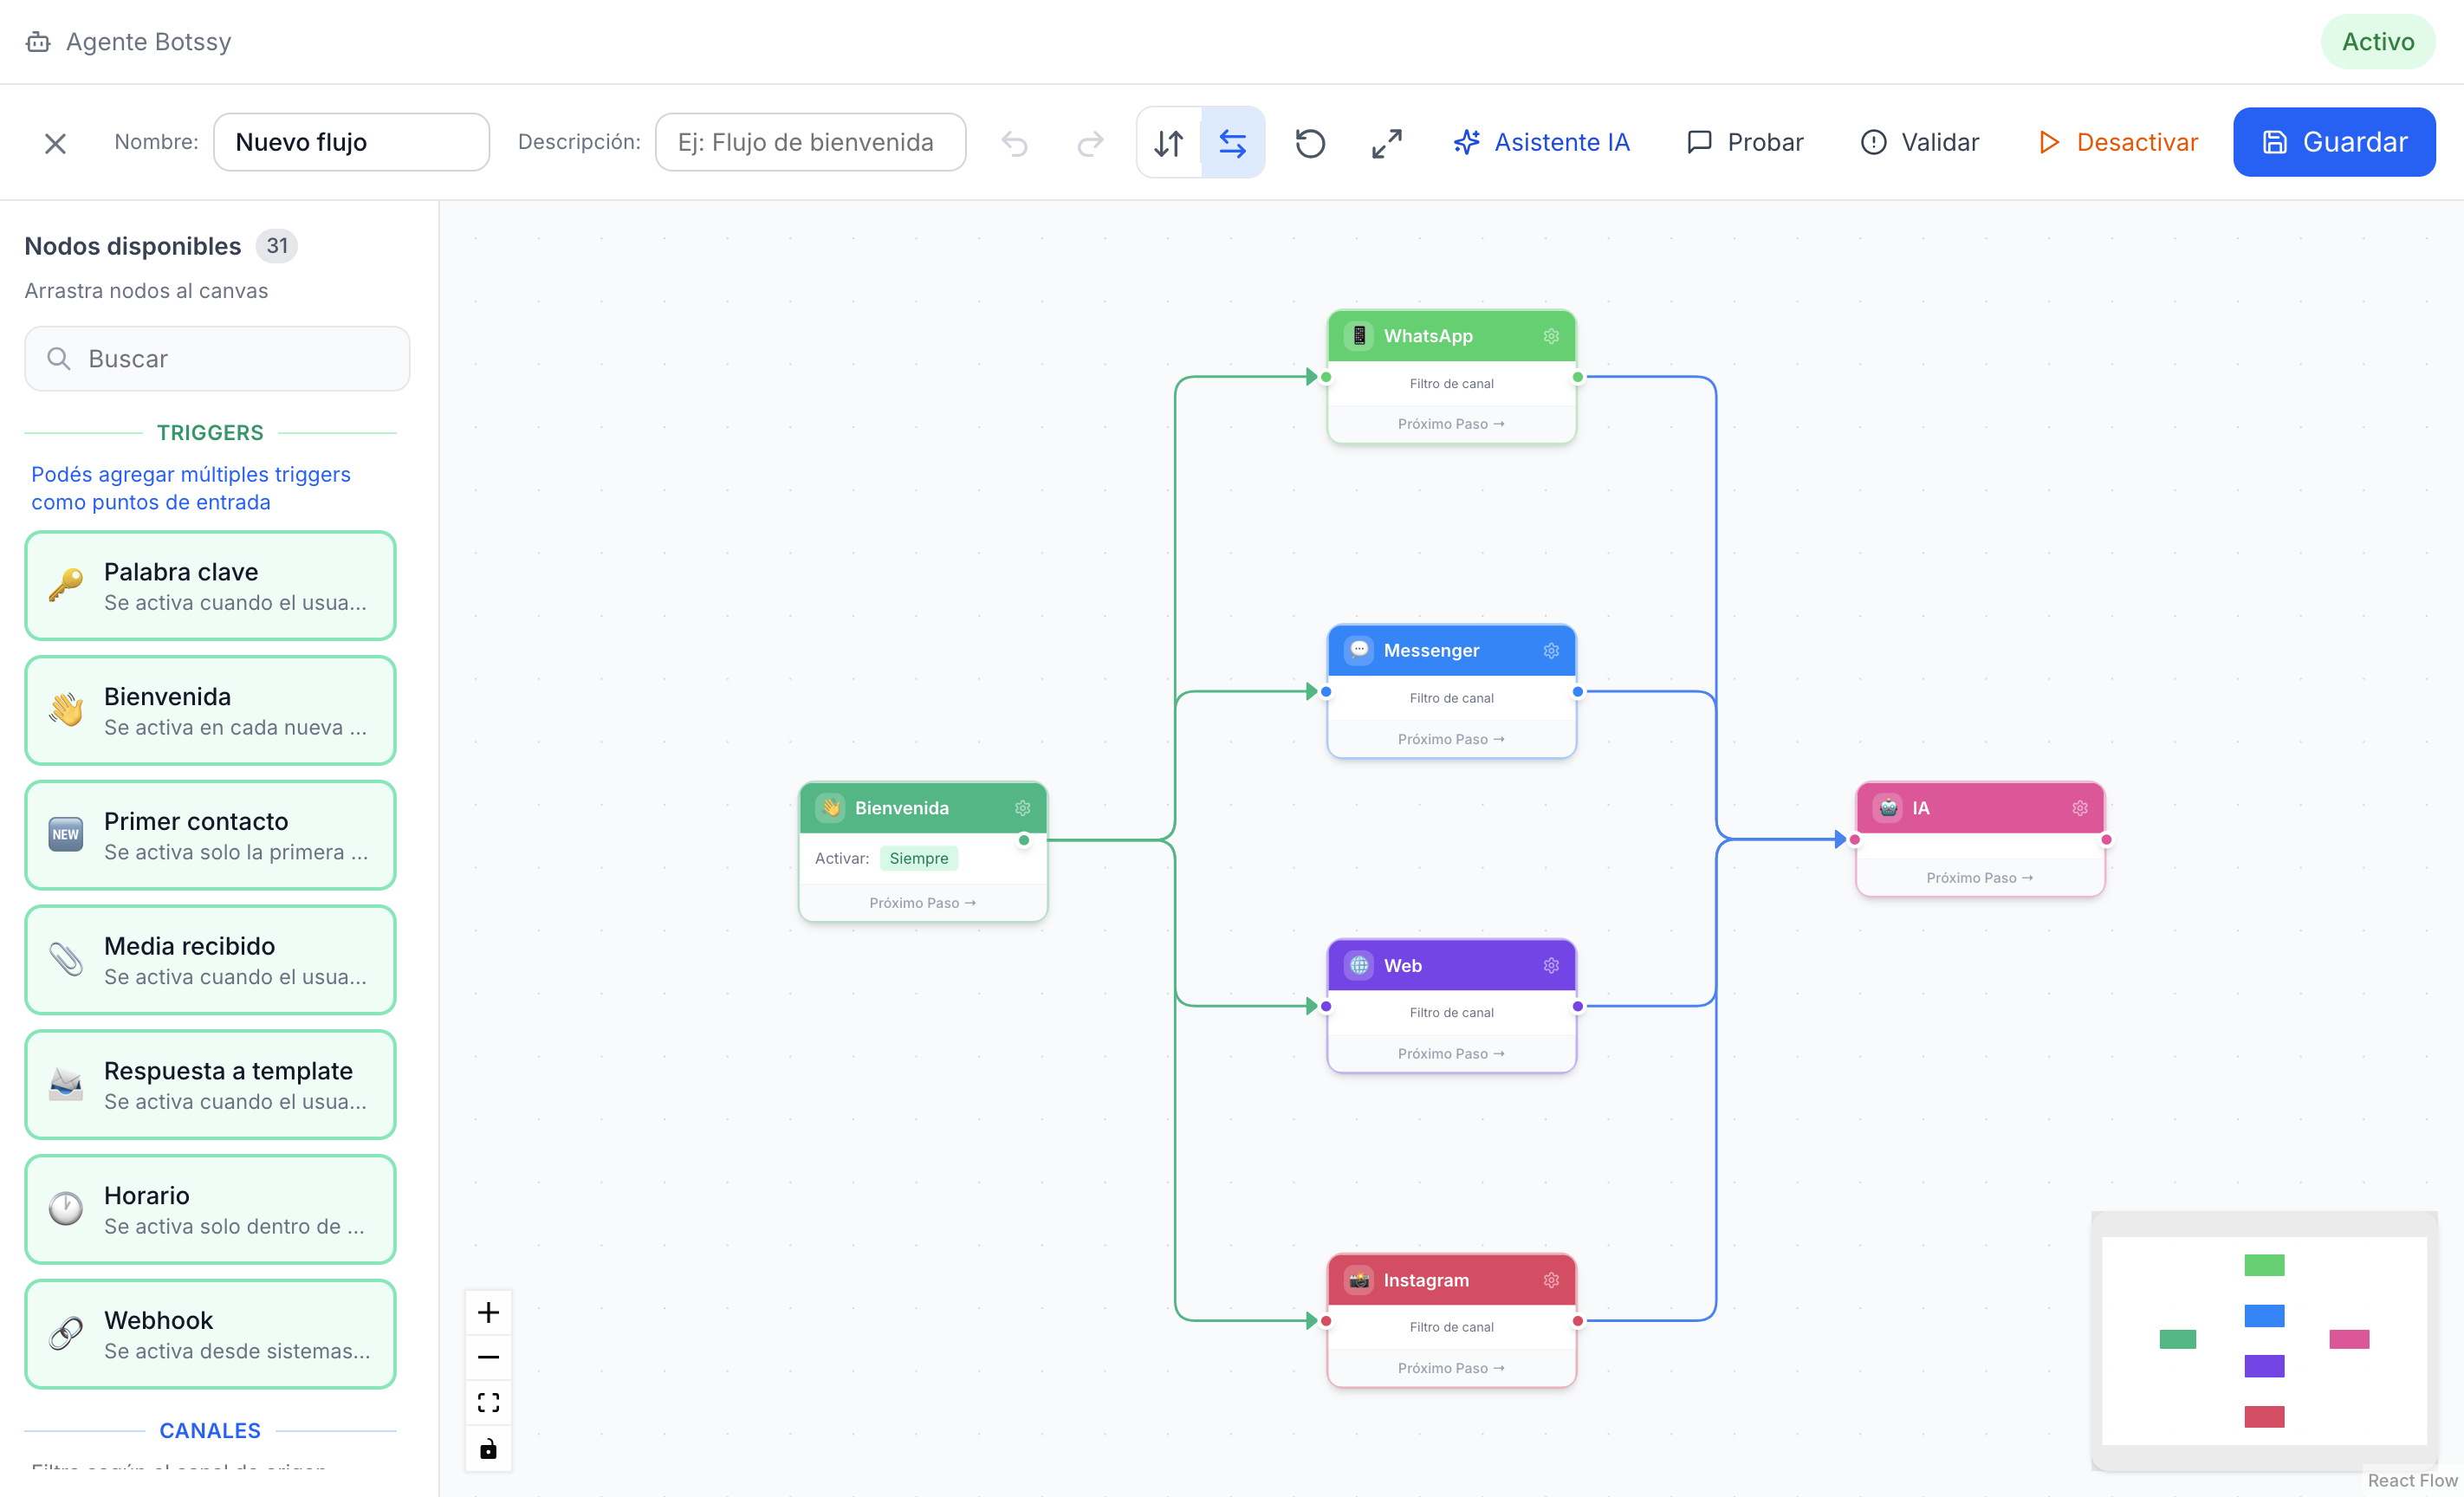
Task: Click the undo arrow icon
Action: coord(1014,143)
